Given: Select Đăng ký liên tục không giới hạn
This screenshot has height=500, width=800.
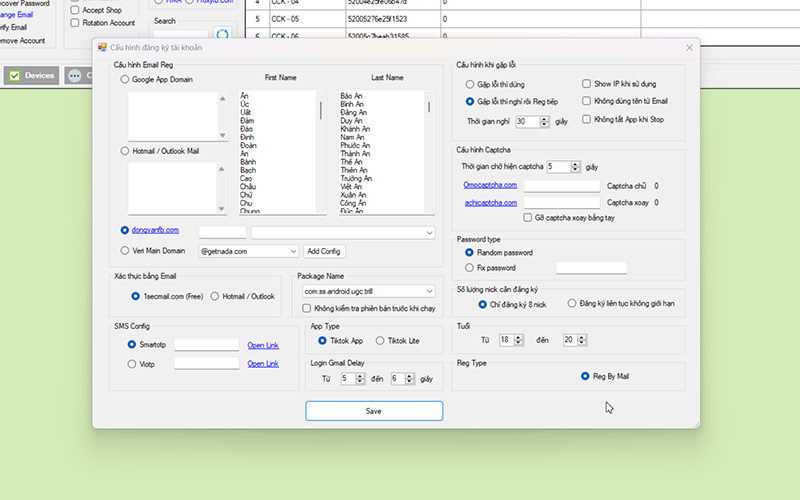Looking at the screenshot, I should click(571, 303).
